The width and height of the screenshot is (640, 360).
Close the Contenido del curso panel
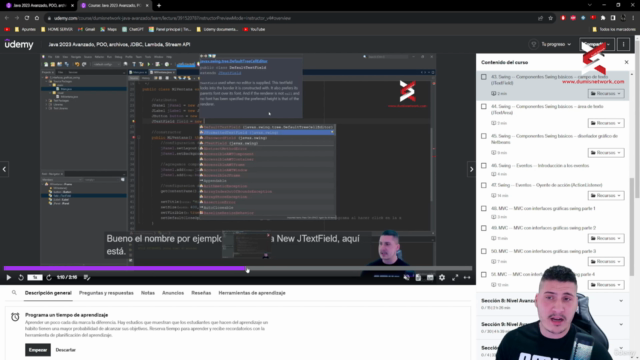tap(627, 62)
